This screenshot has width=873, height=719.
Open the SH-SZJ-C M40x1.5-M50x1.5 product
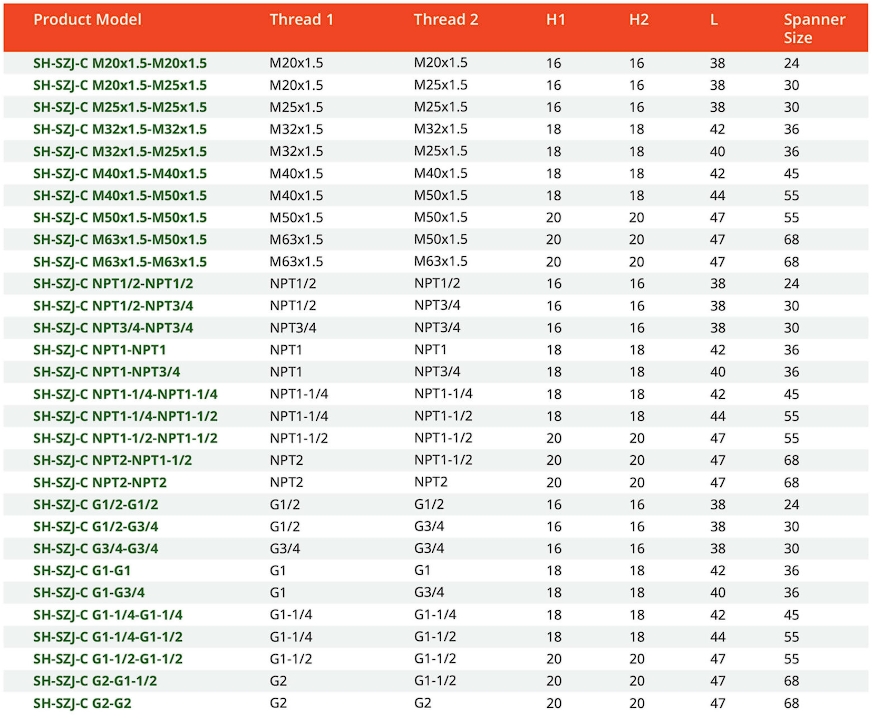(x=120, y=195)
